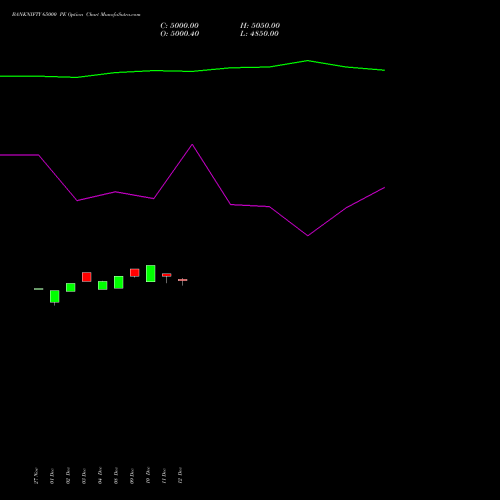
Task: Click the 04 Dec date label
Action: coord(100,476)
